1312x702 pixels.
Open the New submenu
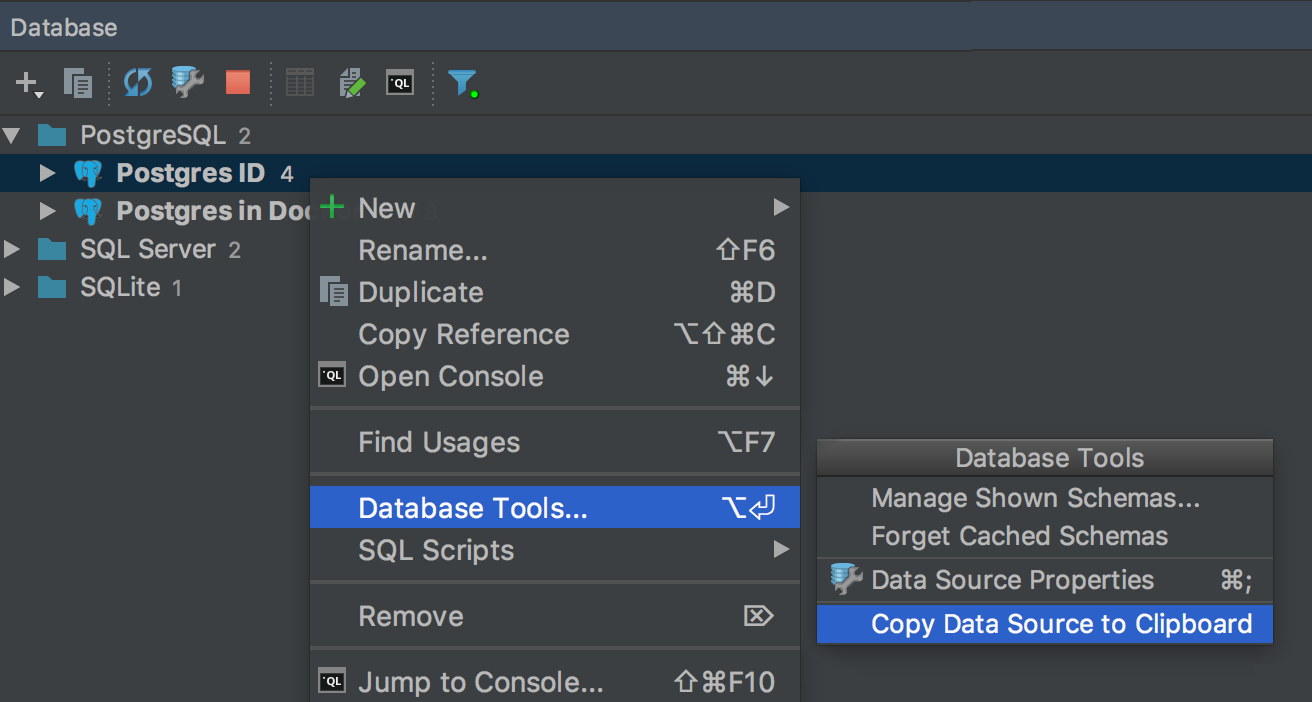pyautogui.click(x=555, y=208)
